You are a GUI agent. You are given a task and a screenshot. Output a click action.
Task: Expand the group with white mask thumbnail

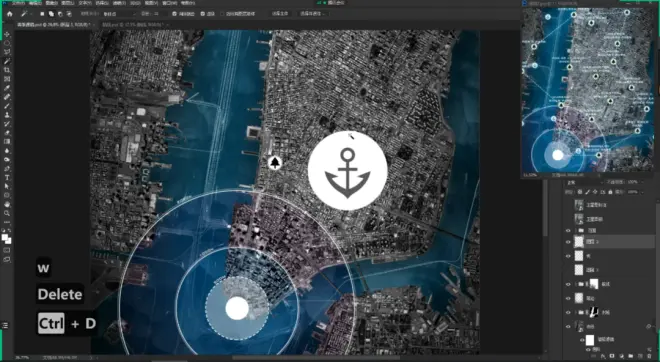click(575, 285)
